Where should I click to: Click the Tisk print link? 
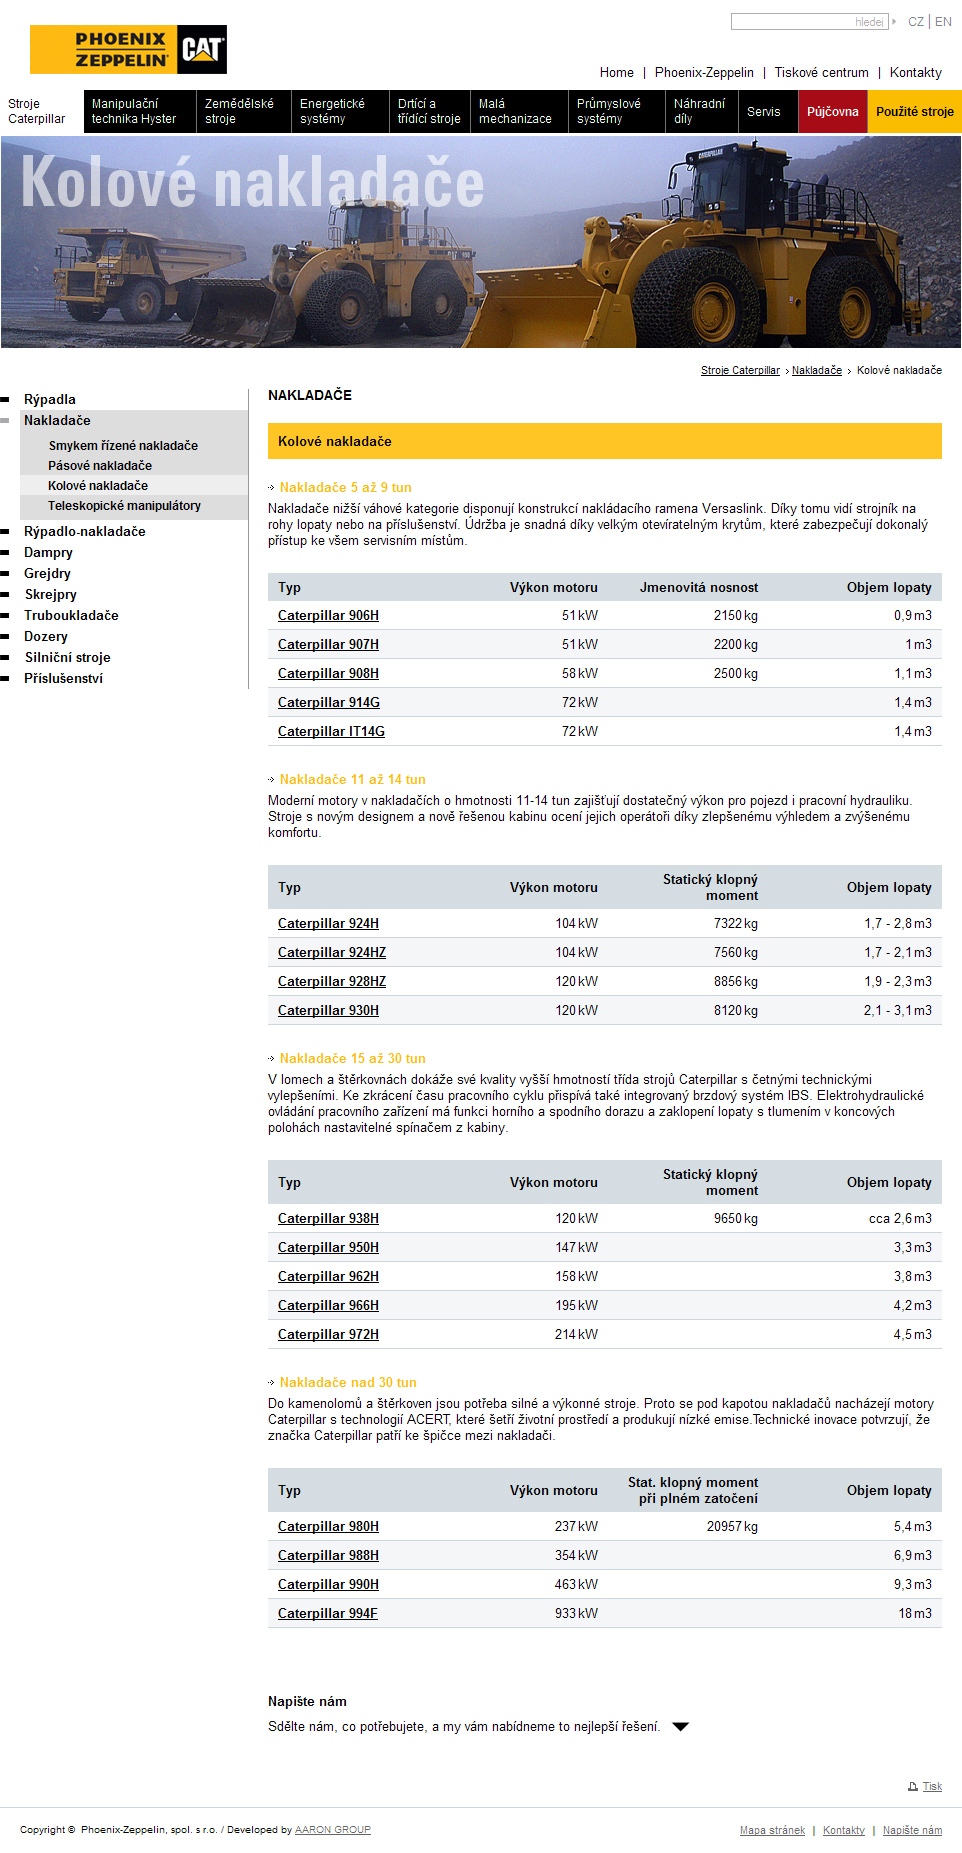point(932,1786)
